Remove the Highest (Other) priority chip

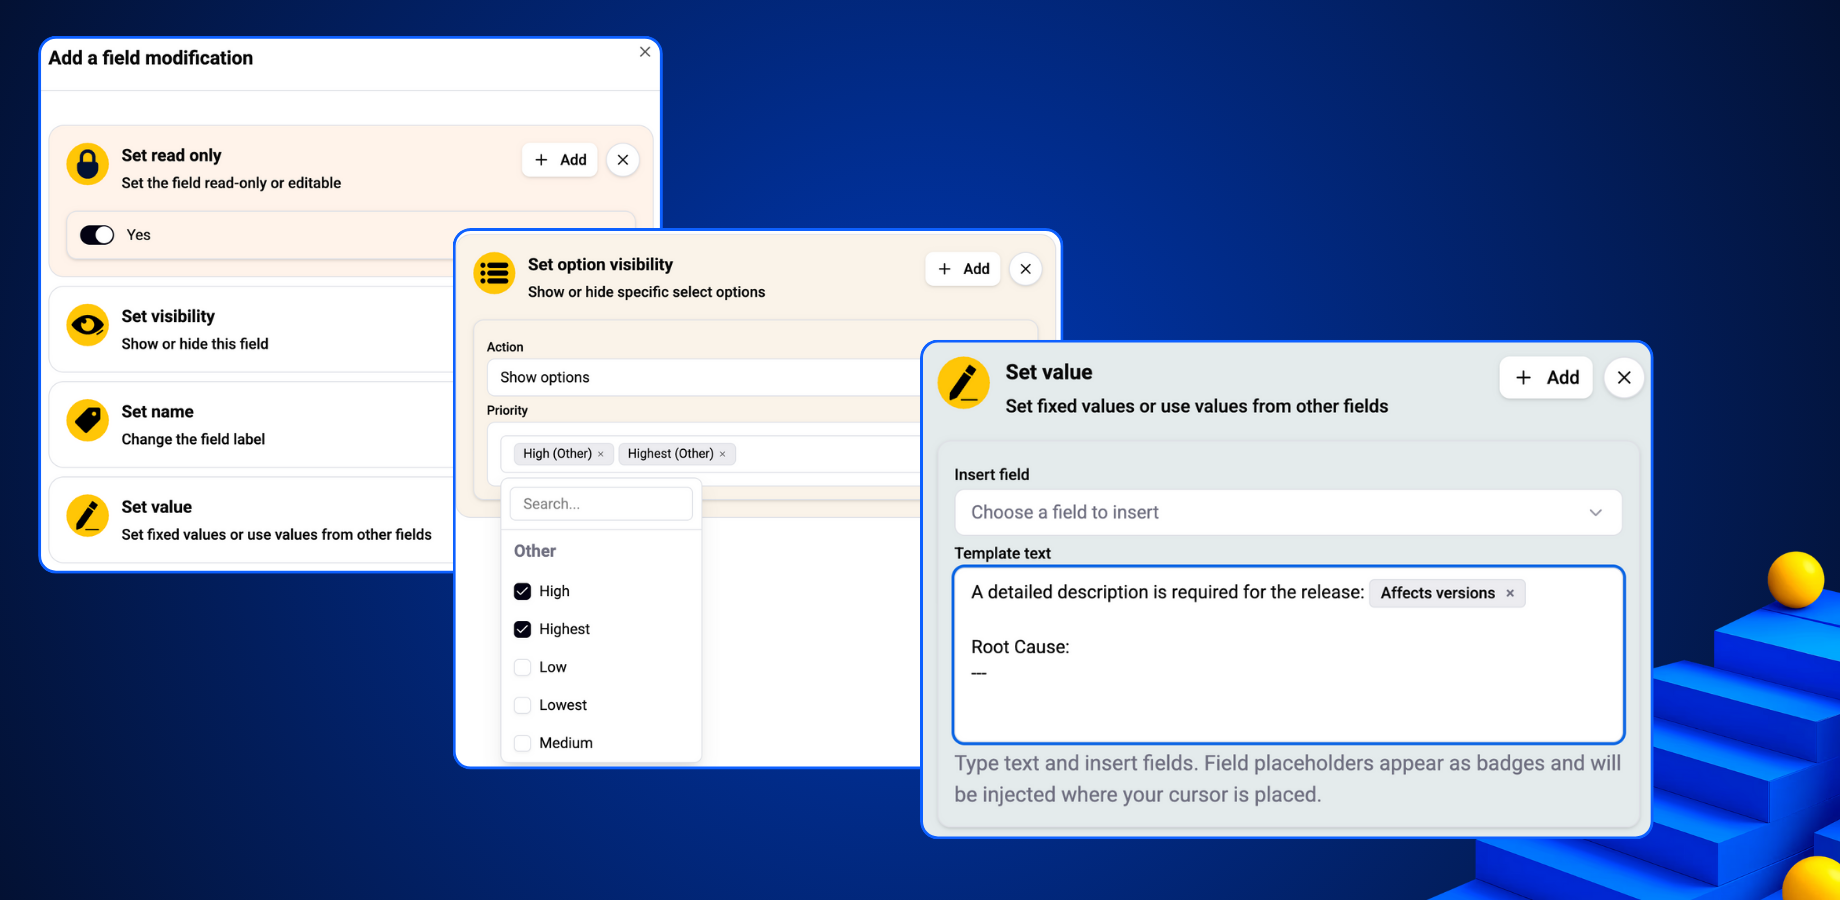(724, 454)
